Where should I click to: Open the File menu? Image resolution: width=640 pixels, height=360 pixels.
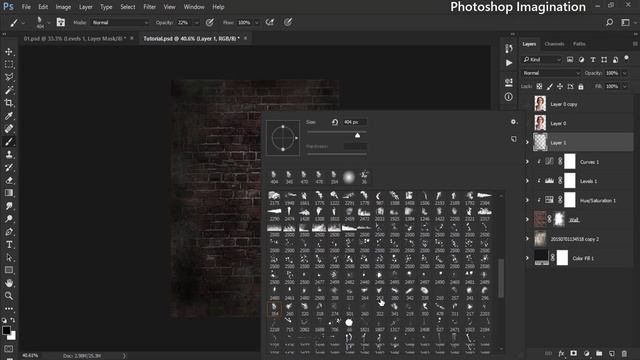pos(26,7)
